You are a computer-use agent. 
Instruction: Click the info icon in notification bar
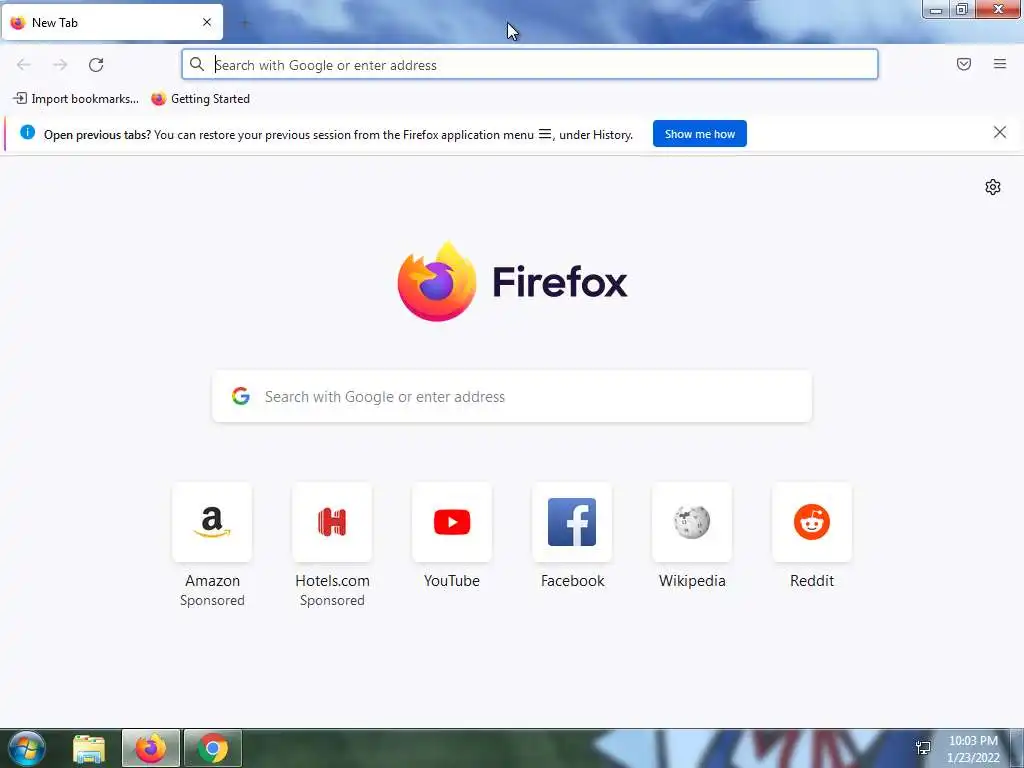[x=27, y=132]
